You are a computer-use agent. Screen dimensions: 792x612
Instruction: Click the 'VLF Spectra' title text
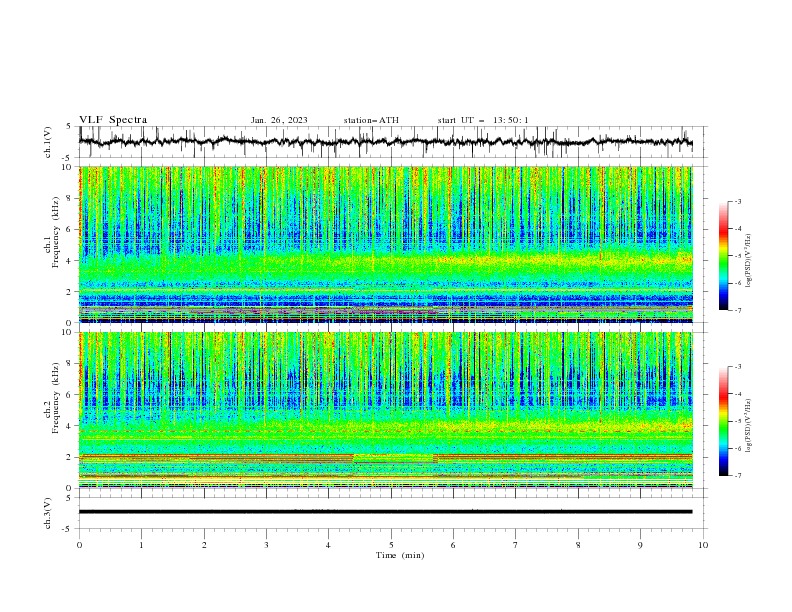[113, 120]
